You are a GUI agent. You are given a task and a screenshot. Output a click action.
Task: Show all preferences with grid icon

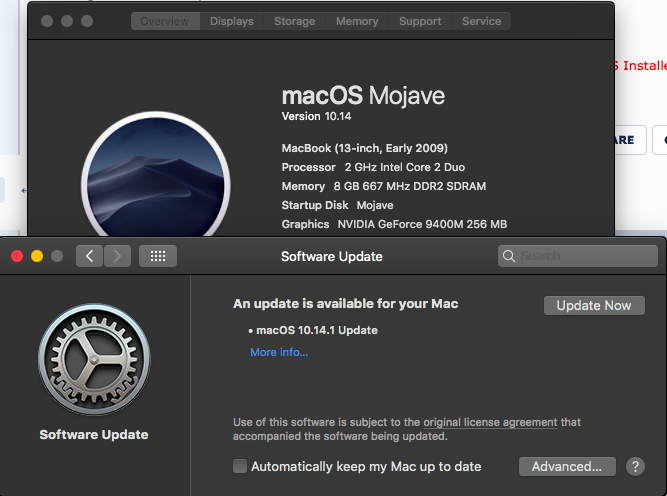[158, 256]
